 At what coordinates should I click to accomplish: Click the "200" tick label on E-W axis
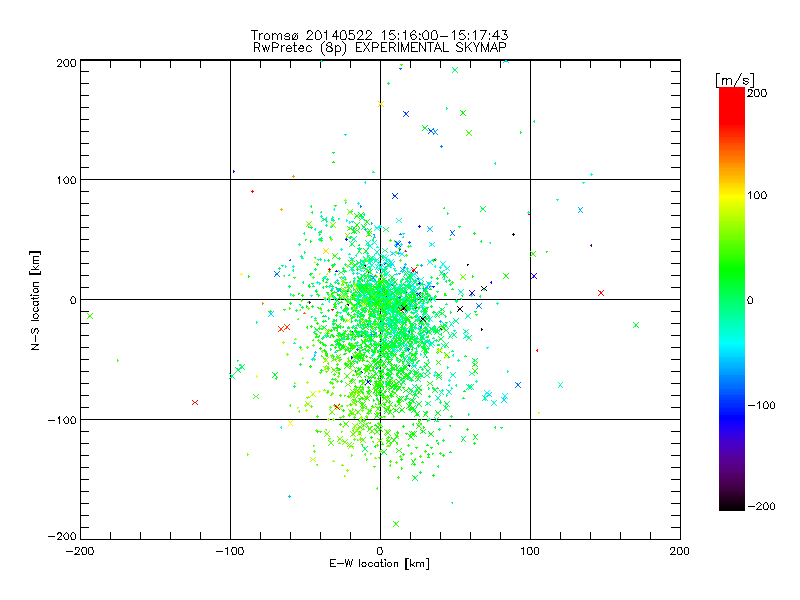(680, 551)
